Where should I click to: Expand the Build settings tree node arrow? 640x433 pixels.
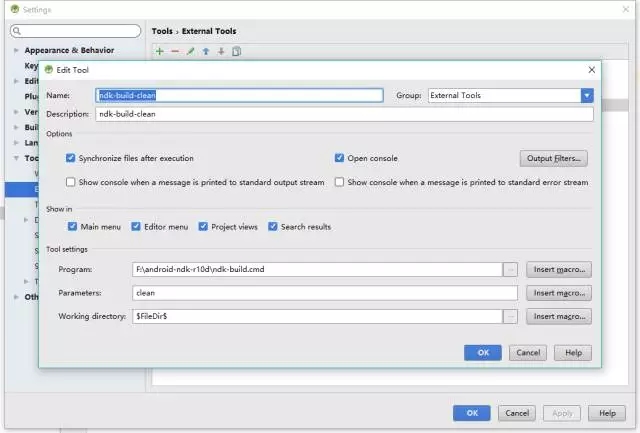[x=16, y=127]
